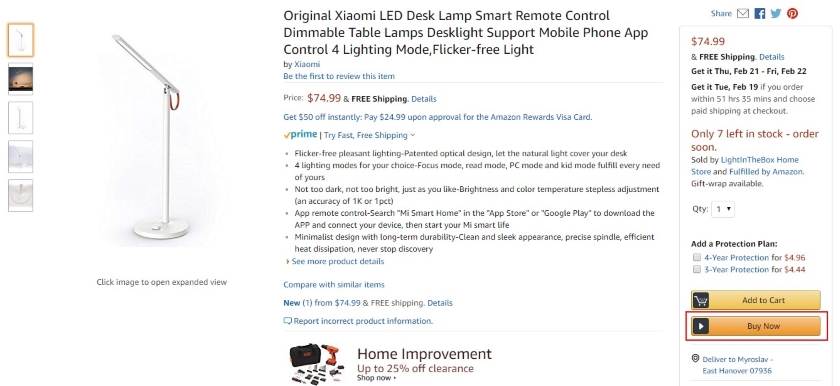The width and height of the screenshot is (840, 386).
Task: Open the Xiaomi brand link
Action: 307,64
